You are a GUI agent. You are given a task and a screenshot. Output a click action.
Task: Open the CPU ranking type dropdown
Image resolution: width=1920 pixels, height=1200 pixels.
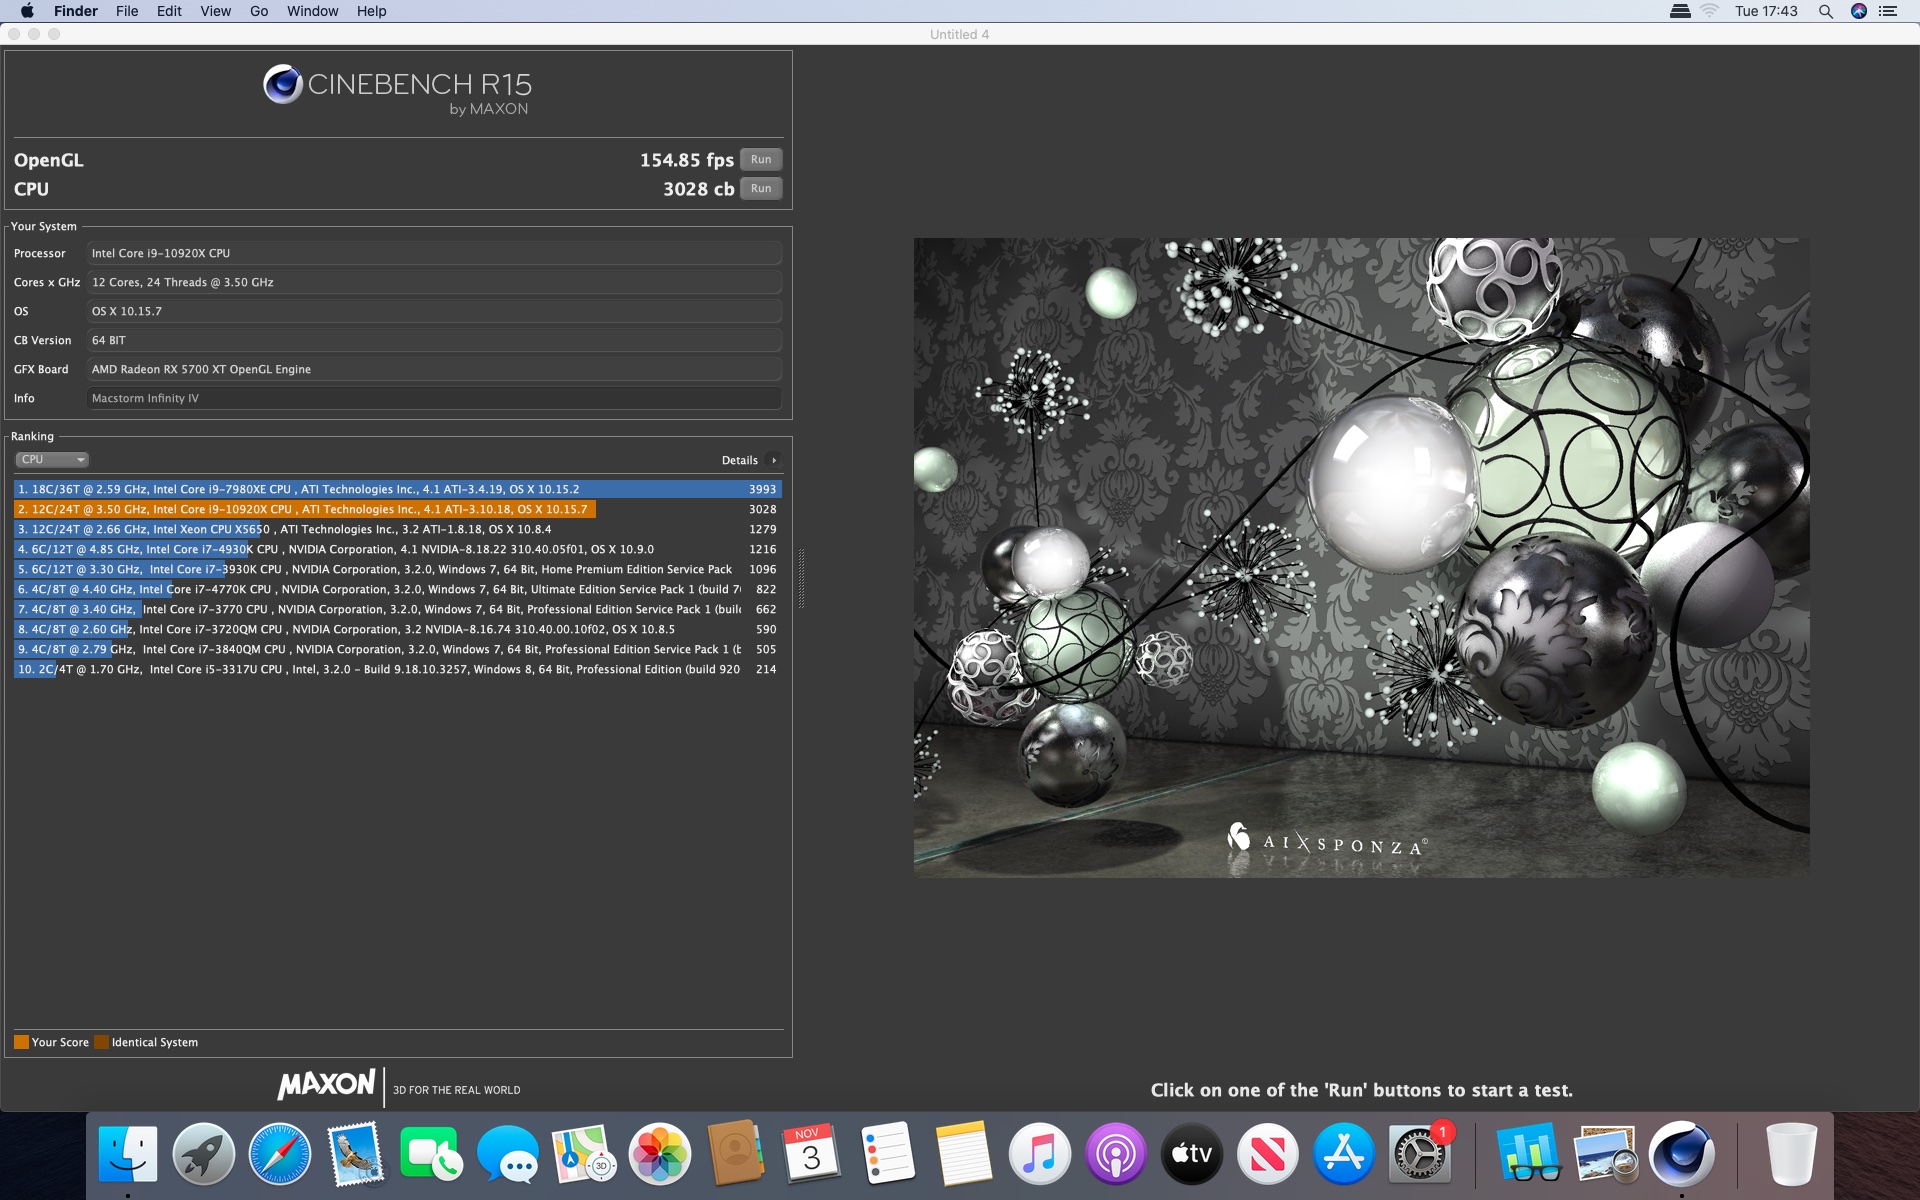[x=52, y=460]
